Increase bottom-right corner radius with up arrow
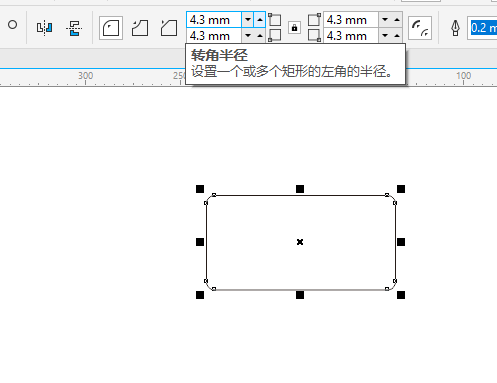Image resolution: width=497 pixels, height=383 pixels. (397, 35)
